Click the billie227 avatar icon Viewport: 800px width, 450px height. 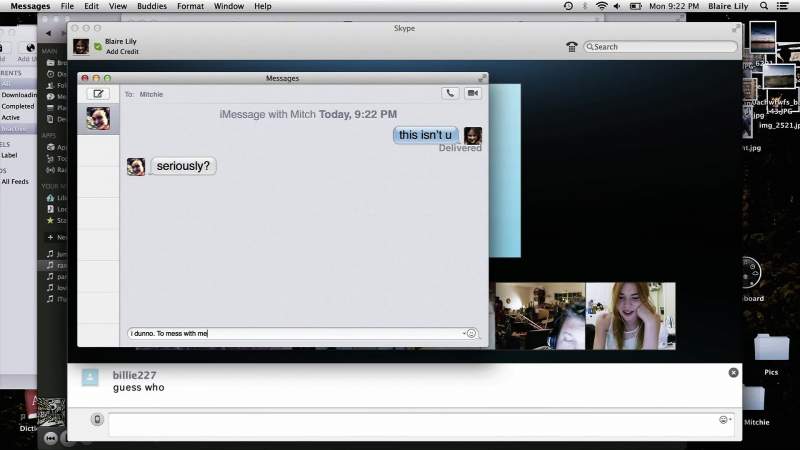[x=90, y=377]
